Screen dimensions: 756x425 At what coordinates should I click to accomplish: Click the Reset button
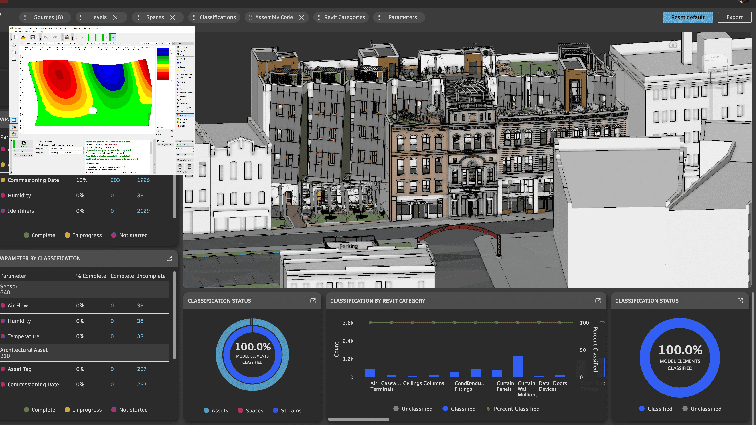pos(733,17)
